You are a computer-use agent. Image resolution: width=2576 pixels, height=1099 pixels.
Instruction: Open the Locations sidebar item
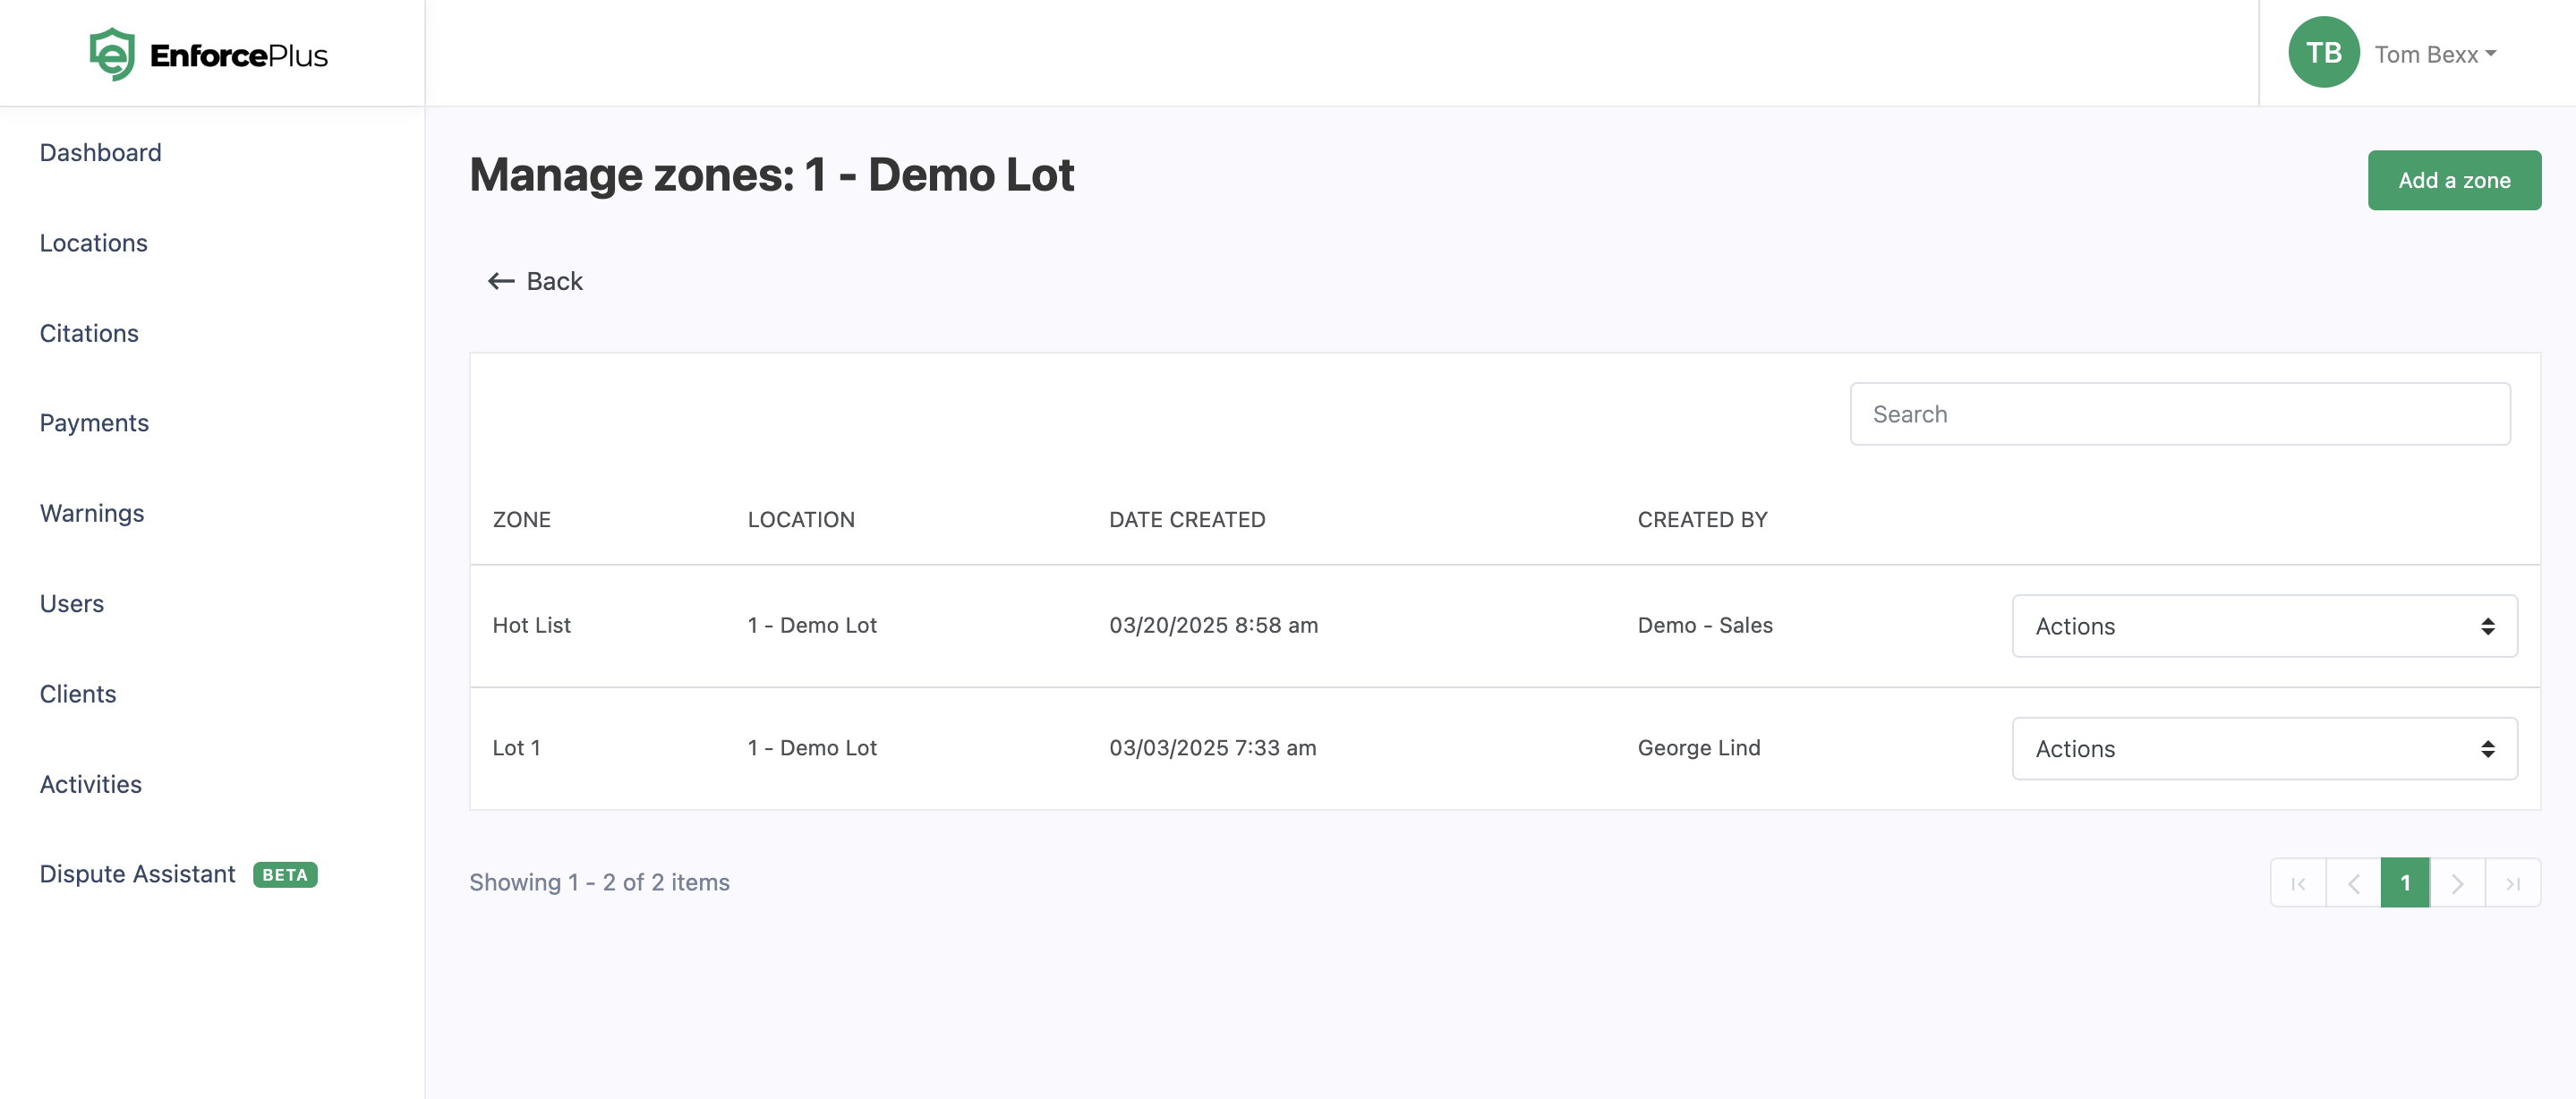pyautogui.click(x=93, y=243)
